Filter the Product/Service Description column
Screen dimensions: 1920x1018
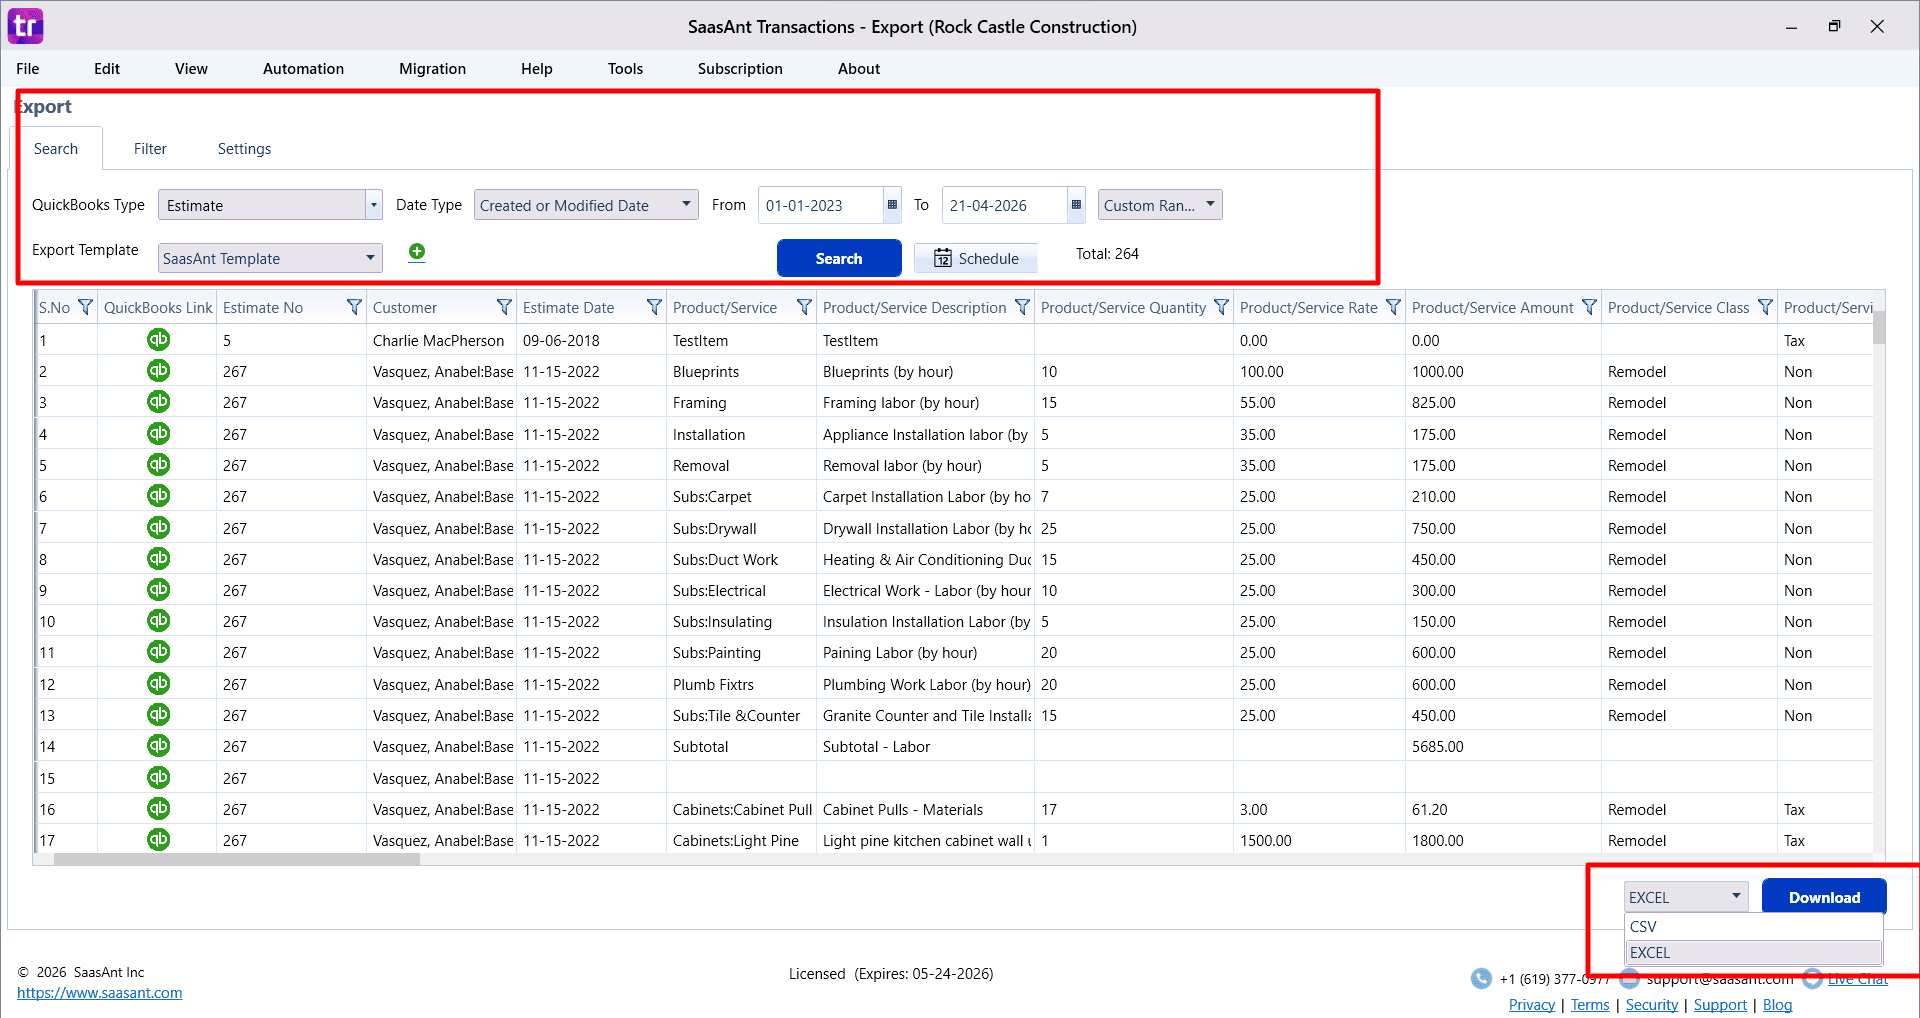(x=1022, y=307)
